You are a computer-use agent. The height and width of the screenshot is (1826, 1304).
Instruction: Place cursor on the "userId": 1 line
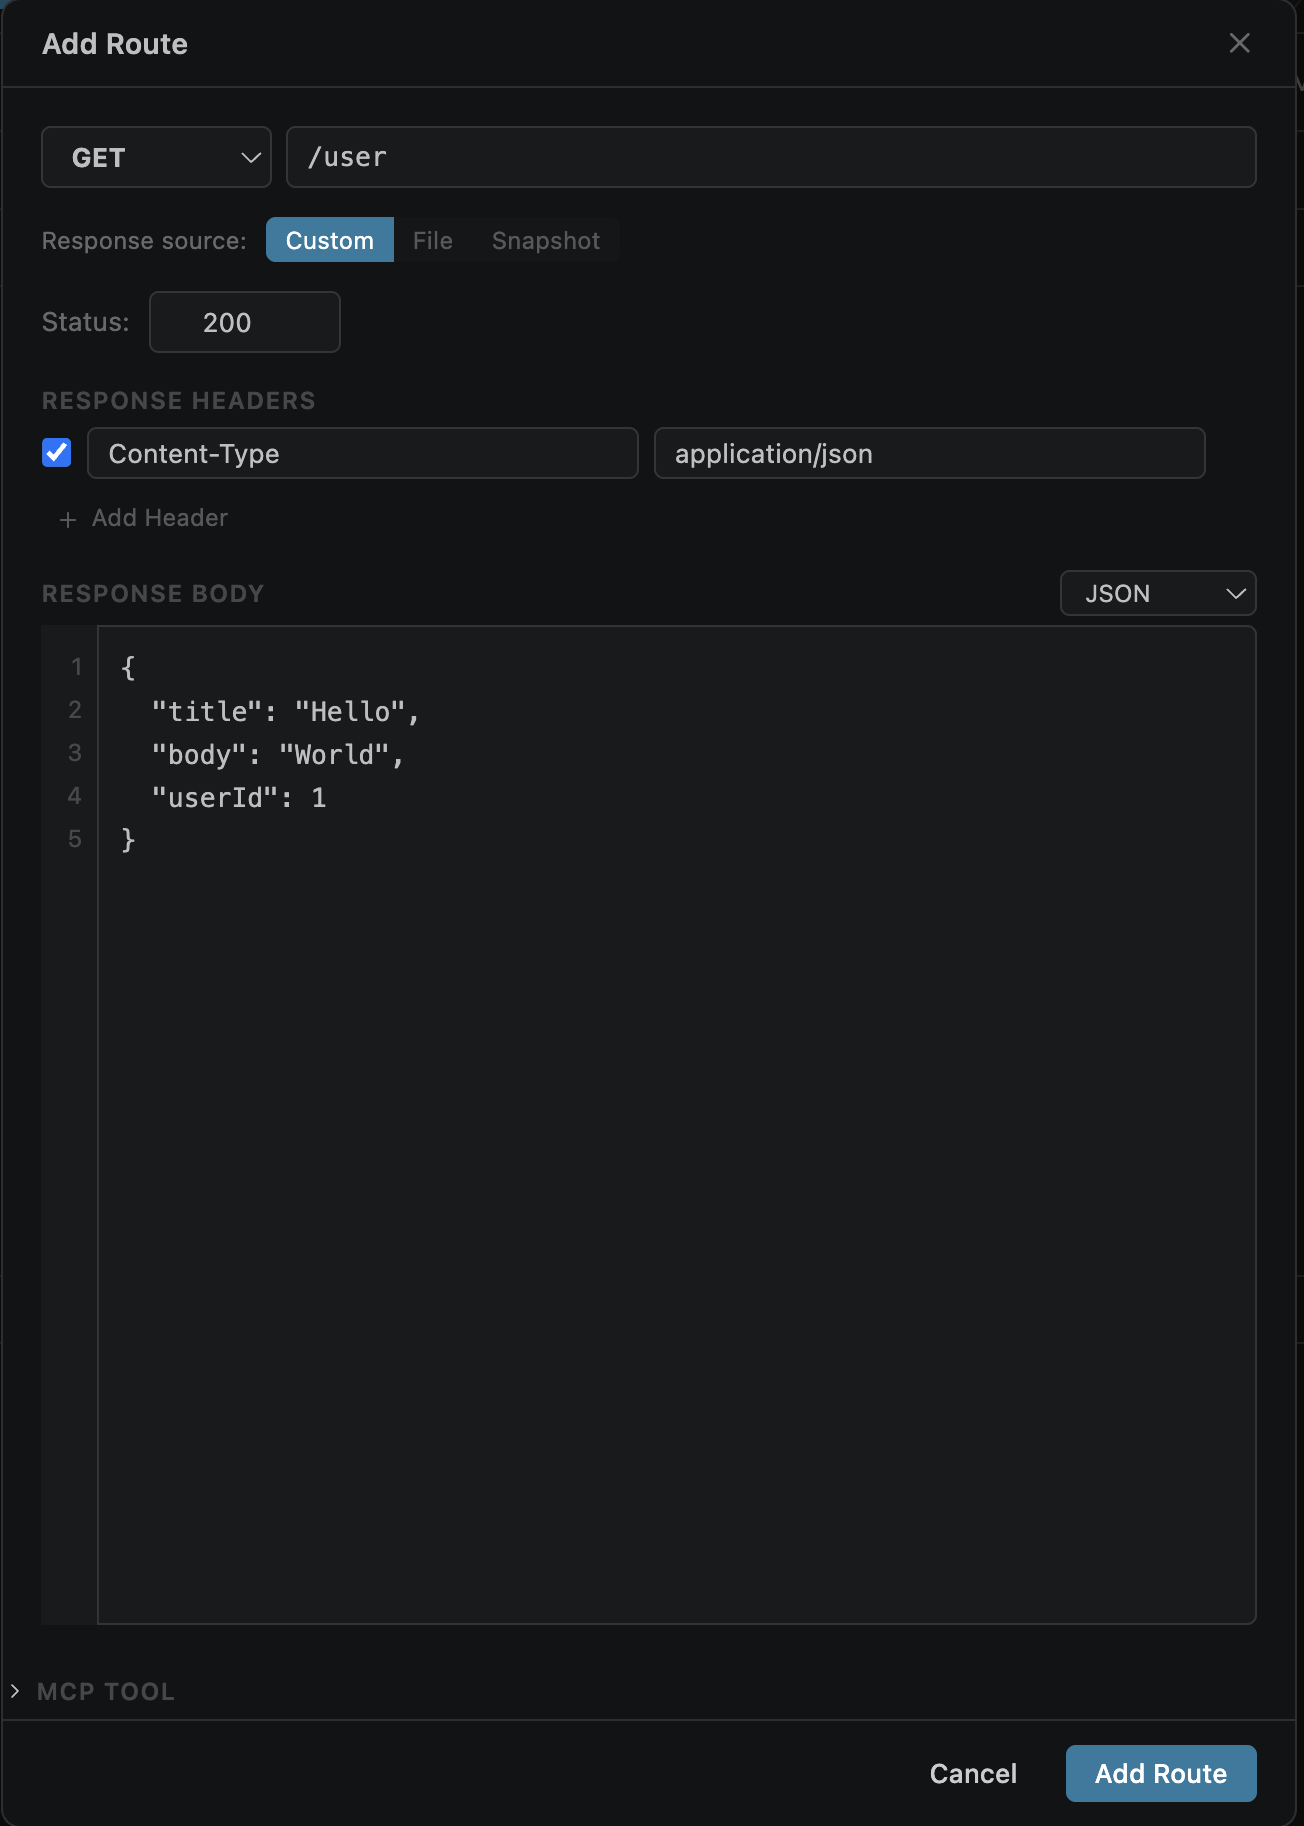point(239,797)
